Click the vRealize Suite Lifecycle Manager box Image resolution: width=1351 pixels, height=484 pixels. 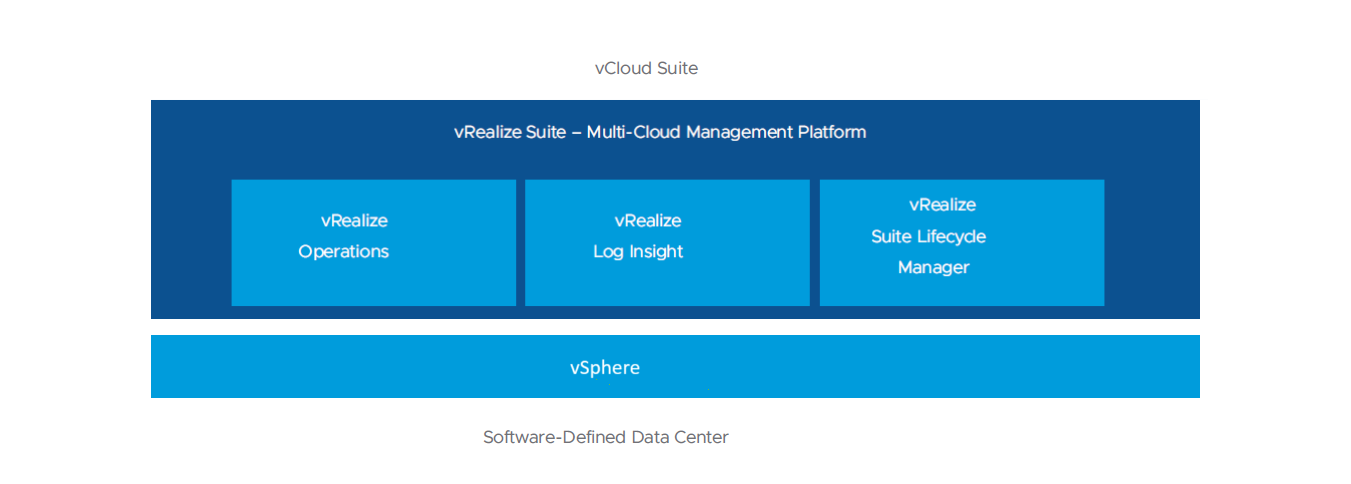pyautogui.click(x=962, y=242)
